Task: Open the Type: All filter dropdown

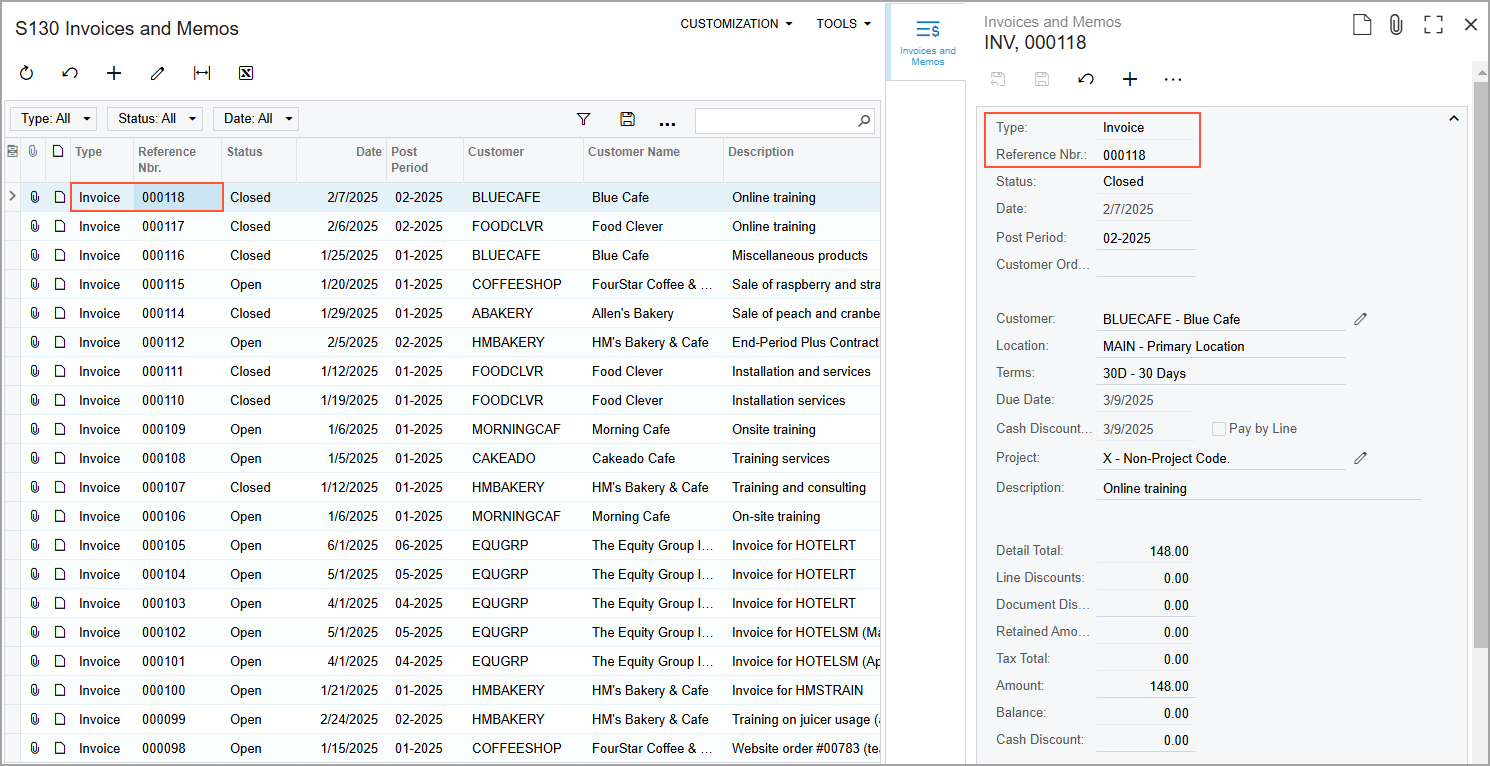Action: [55, 119]
